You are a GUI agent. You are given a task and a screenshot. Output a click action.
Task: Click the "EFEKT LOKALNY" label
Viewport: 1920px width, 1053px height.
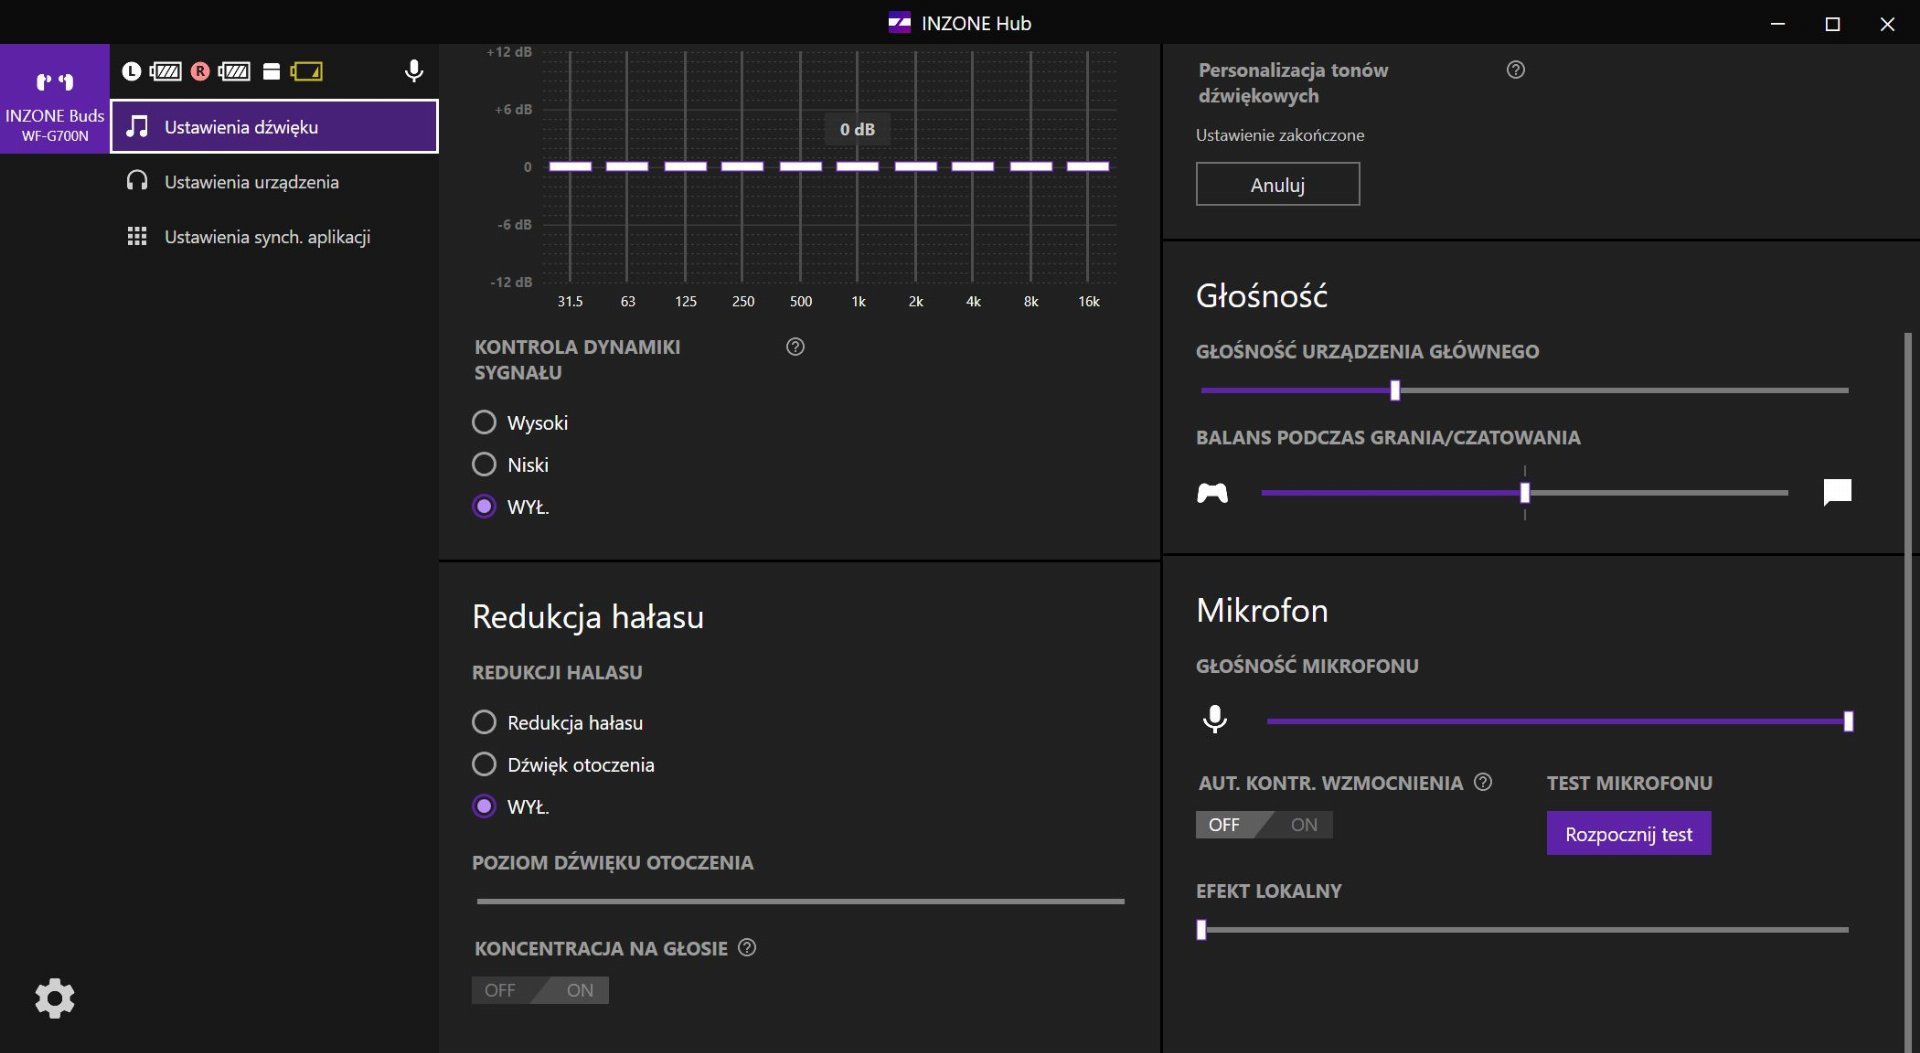tap(1269, 891)
